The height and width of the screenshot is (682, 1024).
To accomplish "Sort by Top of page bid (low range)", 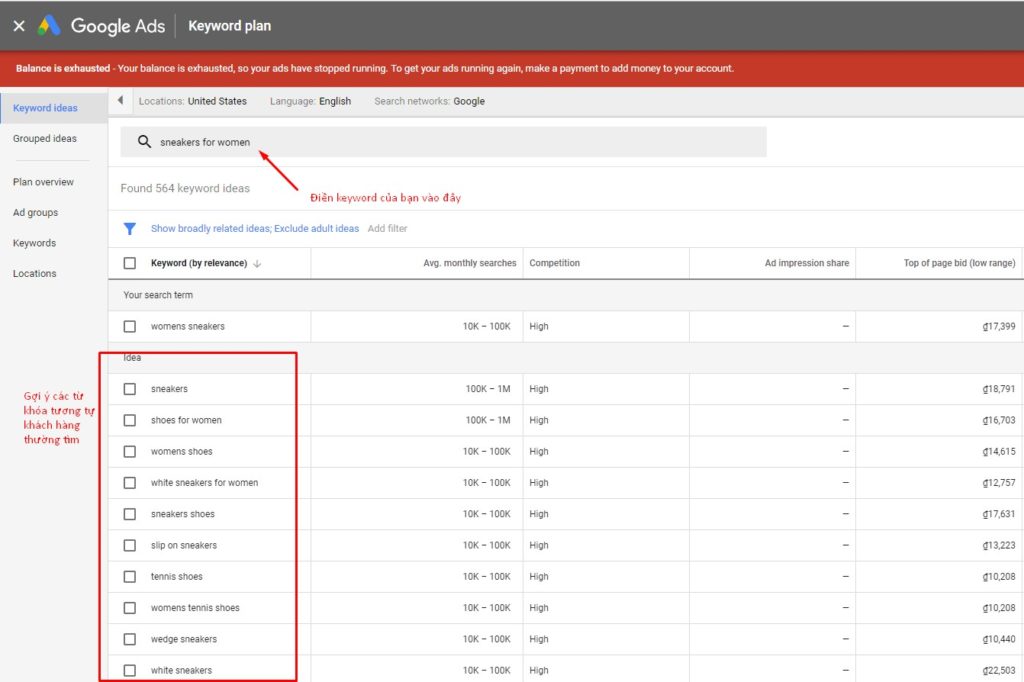I will click(959, 263).
